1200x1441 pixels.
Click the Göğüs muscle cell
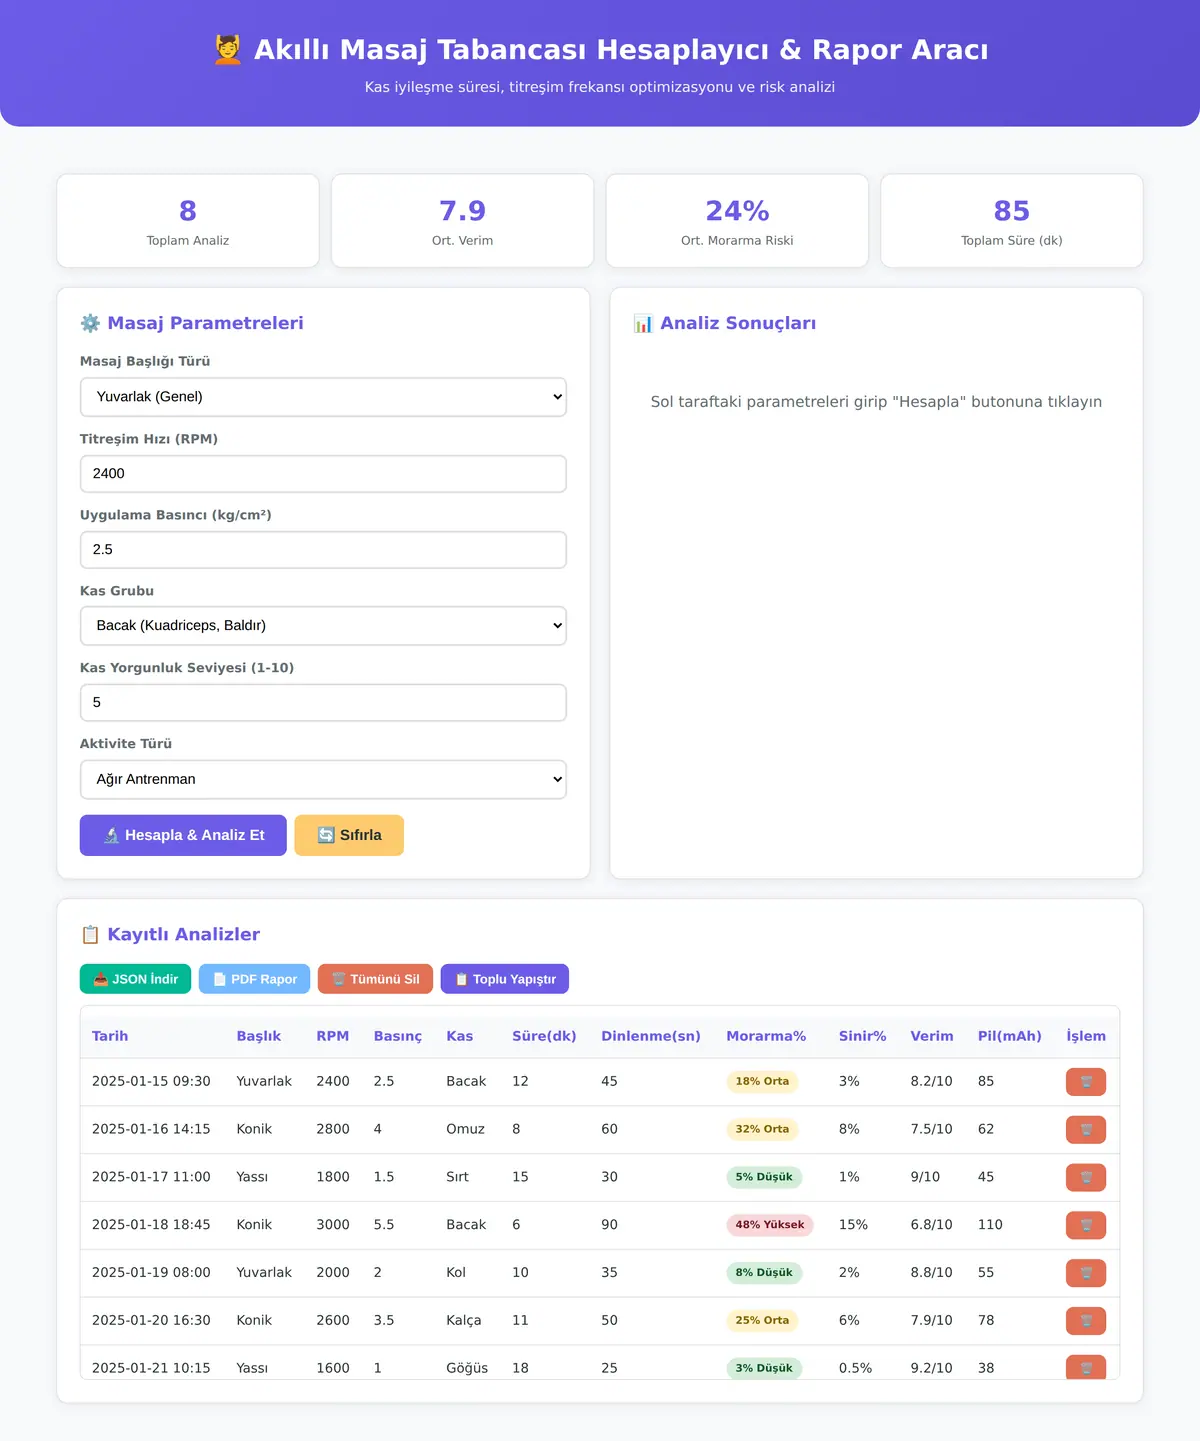click(x=467, y=1368)
